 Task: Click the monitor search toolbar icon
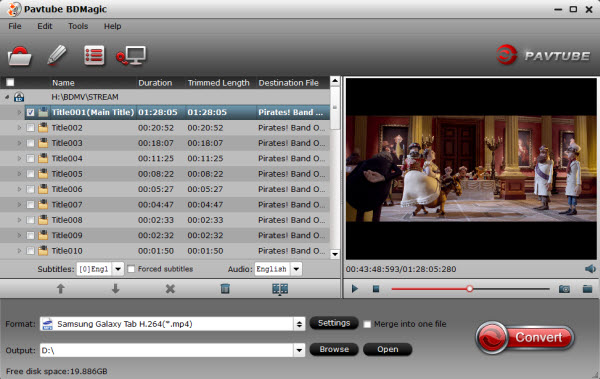tap(131, 56)
